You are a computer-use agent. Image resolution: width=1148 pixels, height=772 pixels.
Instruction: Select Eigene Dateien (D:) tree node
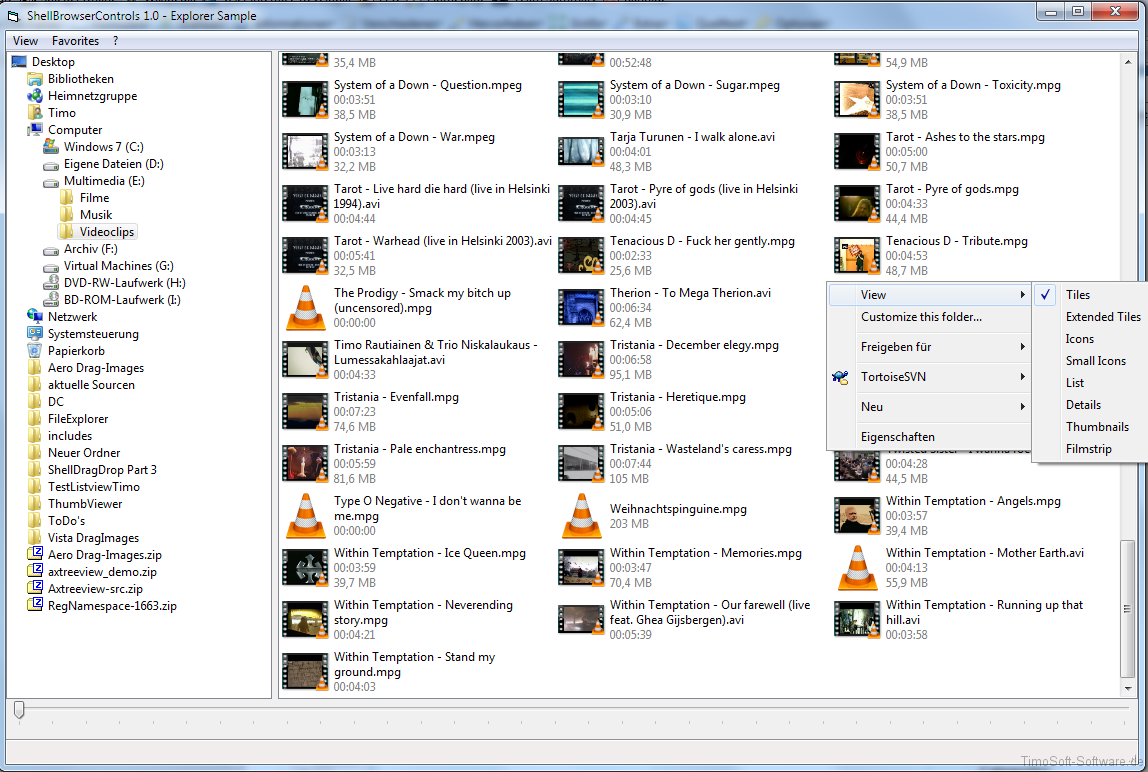113,164
